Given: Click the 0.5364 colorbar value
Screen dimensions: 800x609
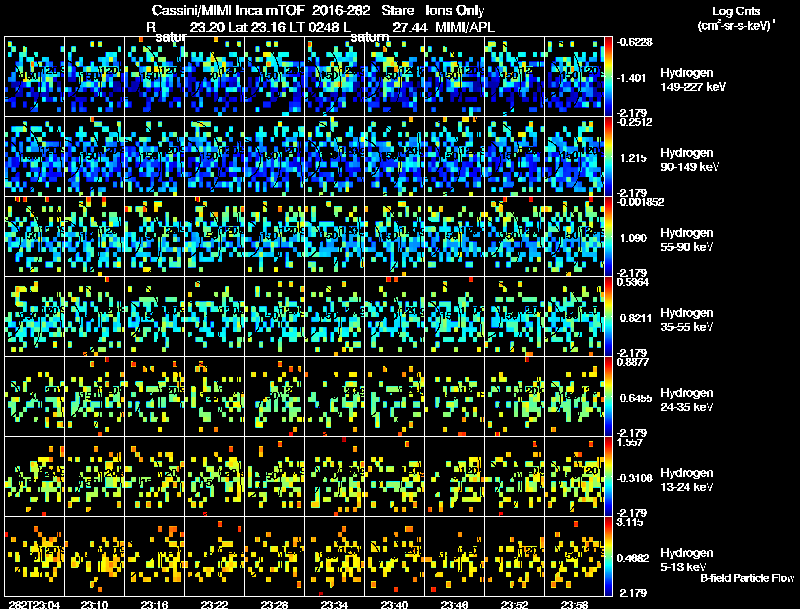Looking at the screenshot, I should pyautogui.click(x=633, y=282).
